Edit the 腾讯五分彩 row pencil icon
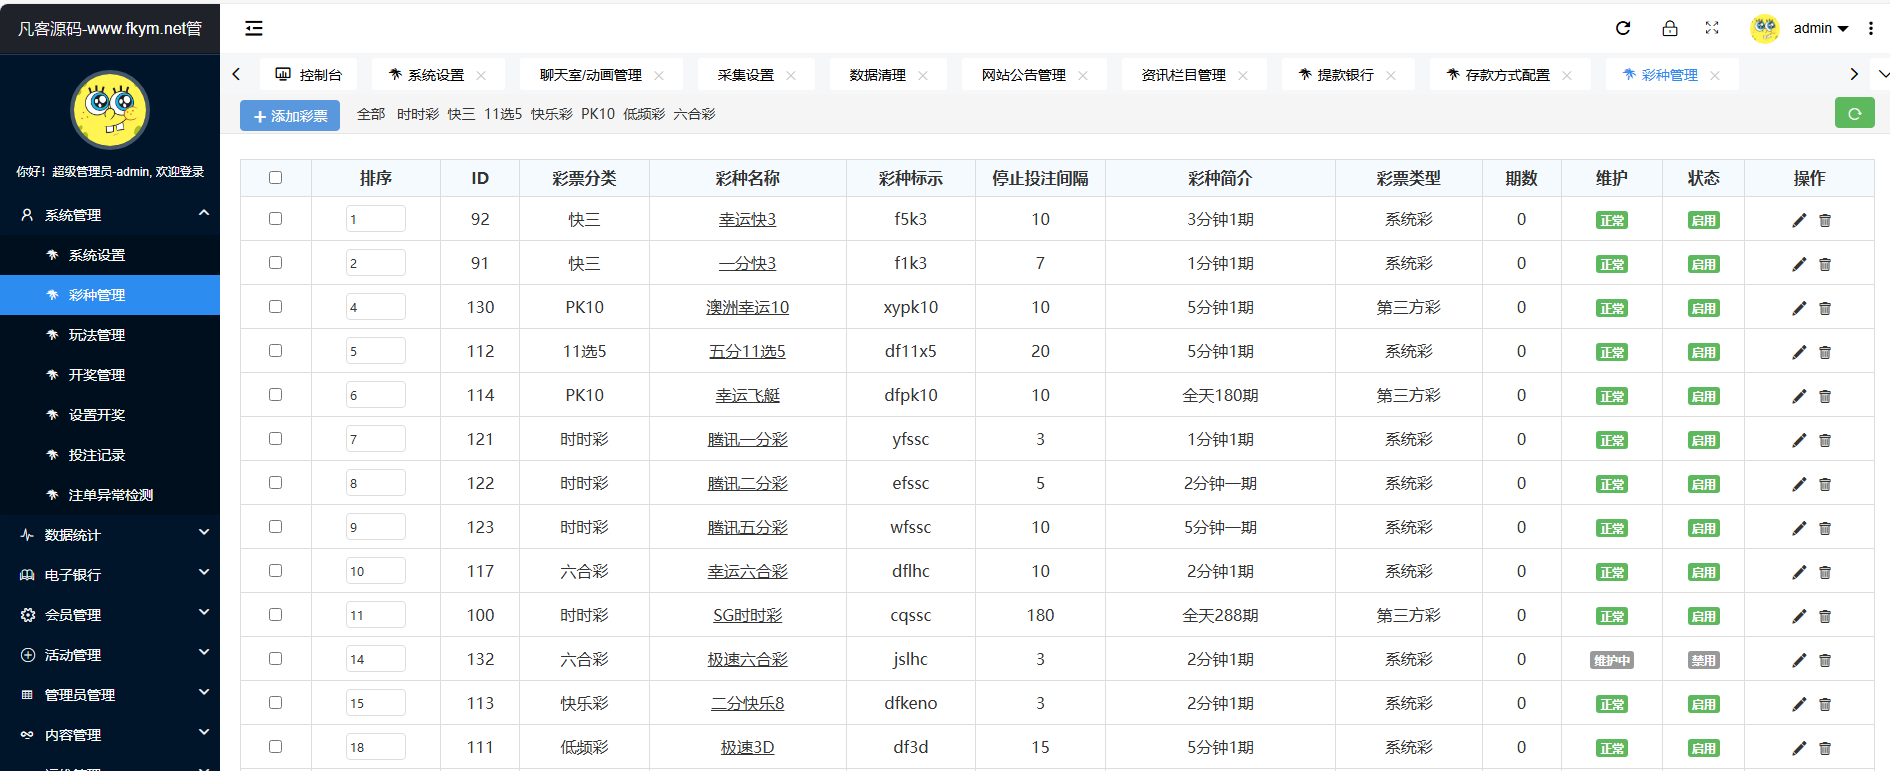 pyautogui.click(x=1799, y=528)
